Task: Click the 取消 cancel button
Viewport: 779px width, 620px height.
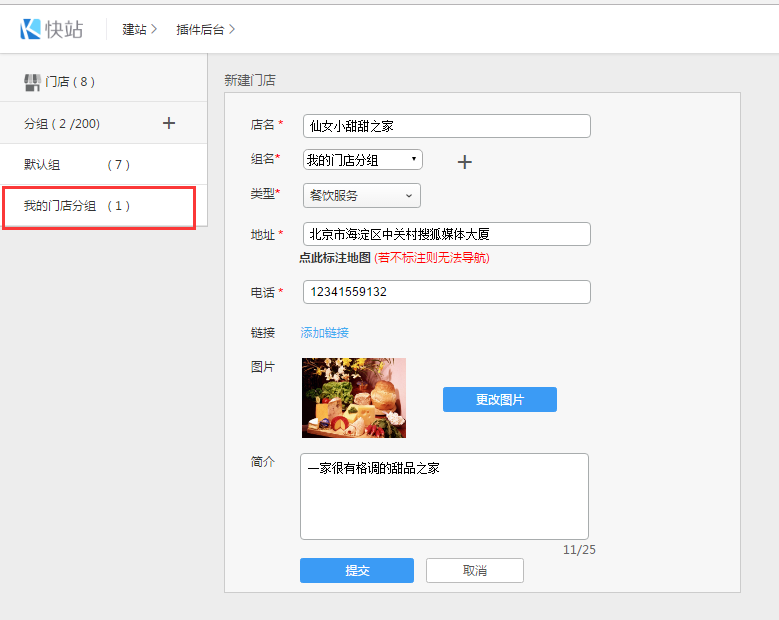Action: pyautogui.click(x=474, y=570)
